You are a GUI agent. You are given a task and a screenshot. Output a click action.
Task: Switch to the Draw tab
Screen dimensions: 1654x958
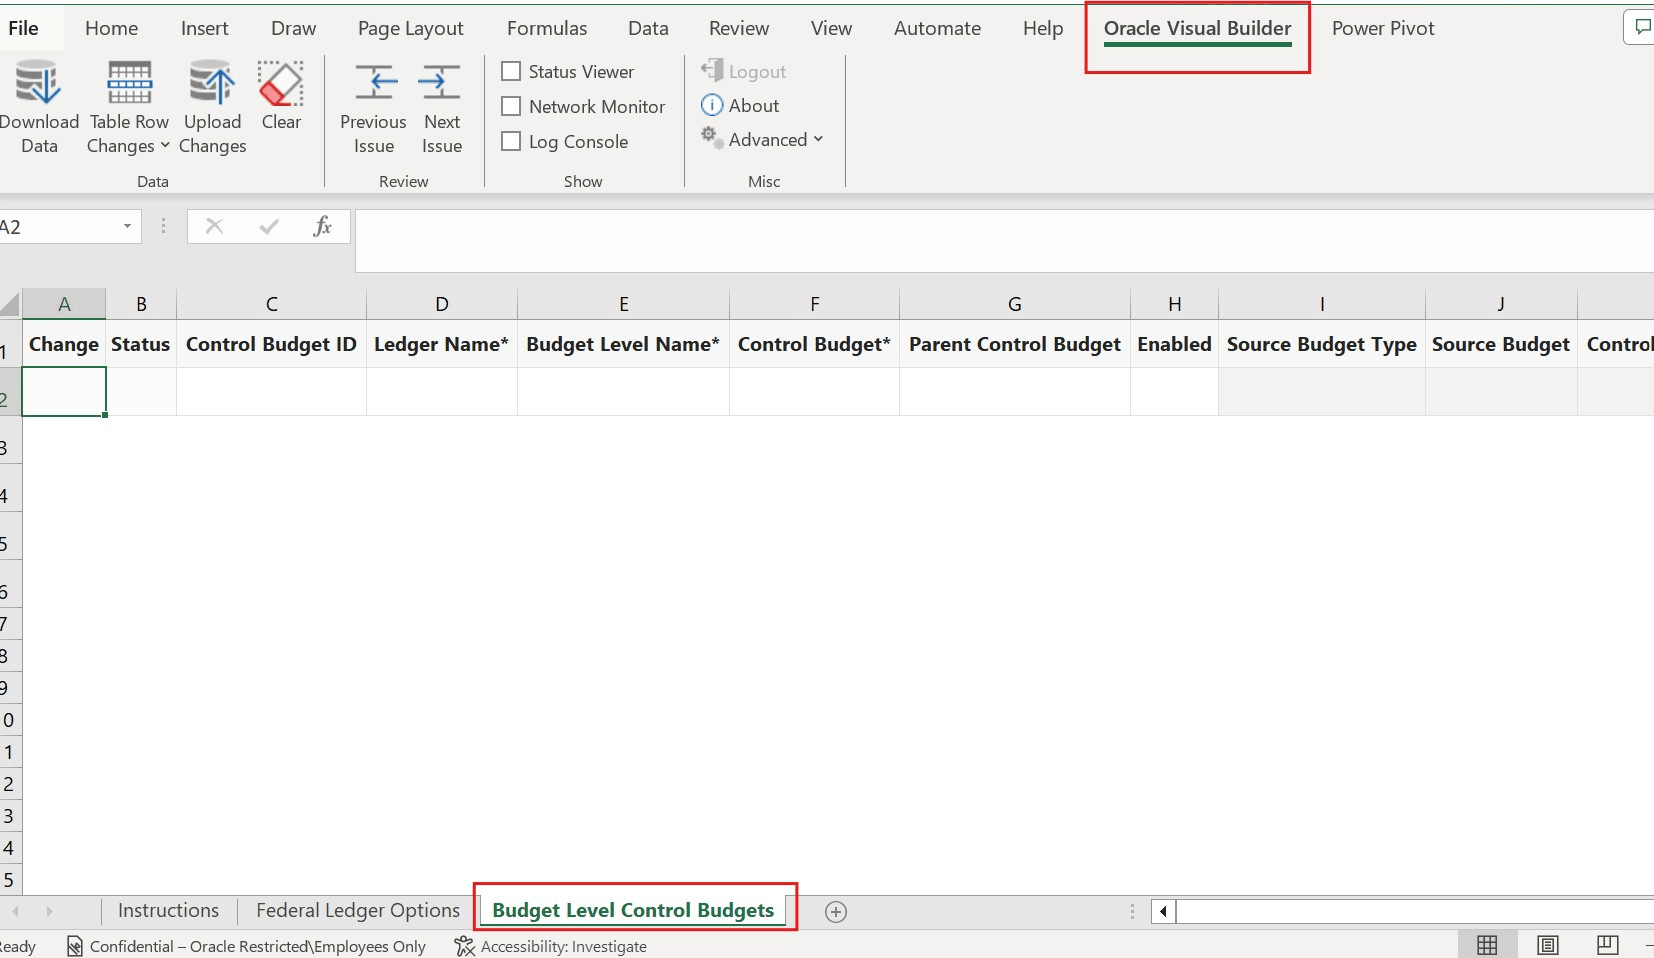pyautogui.click(x=294, y=28)
